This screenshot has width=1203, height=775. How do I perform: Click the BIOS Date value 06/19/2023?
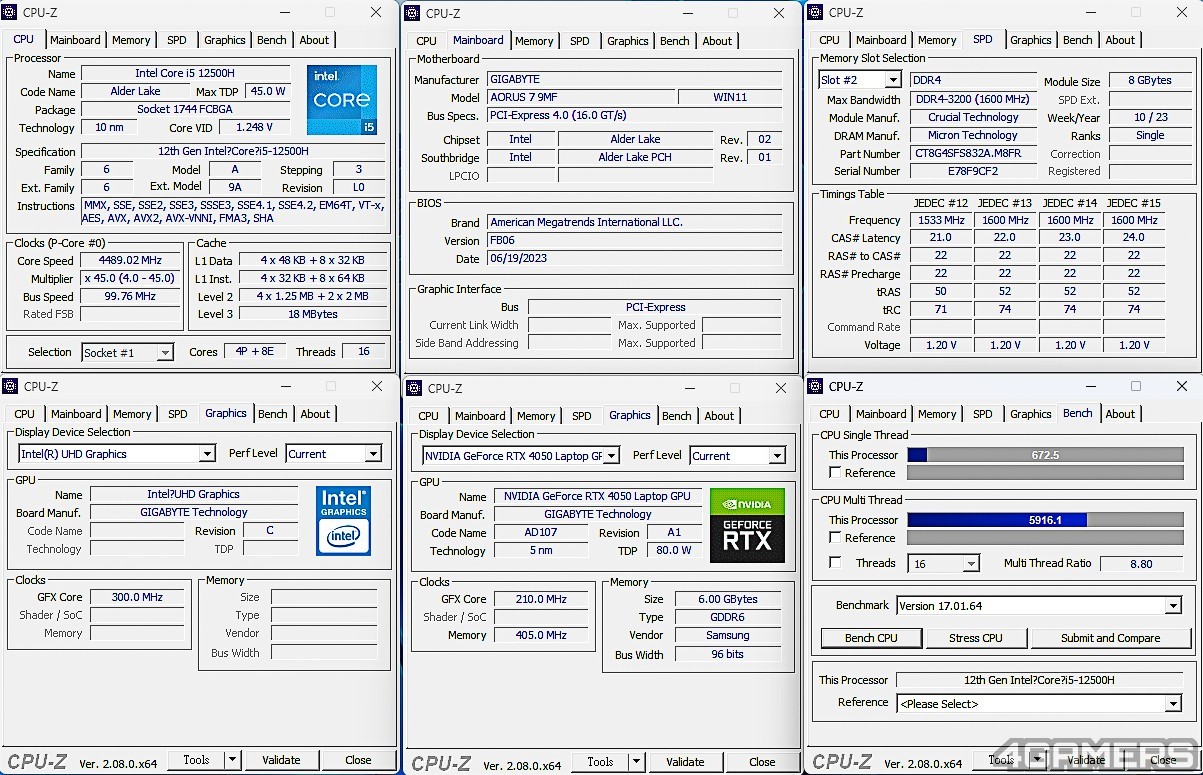coord(634,259)
